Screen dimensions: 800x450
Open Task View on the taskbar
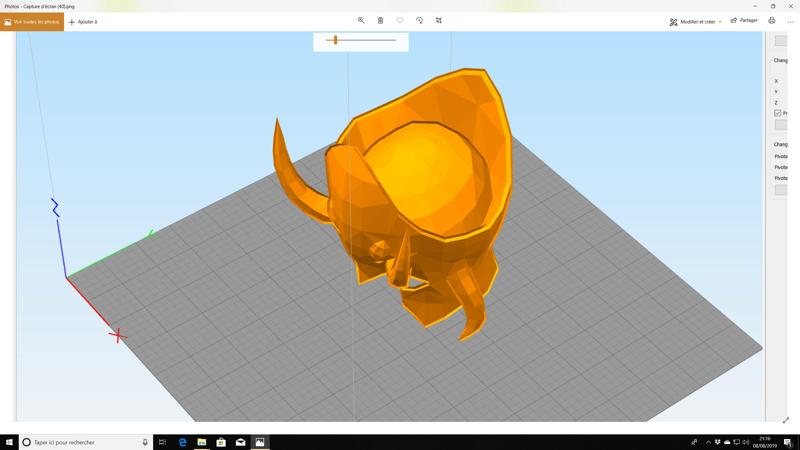click(x=162, y=442)
